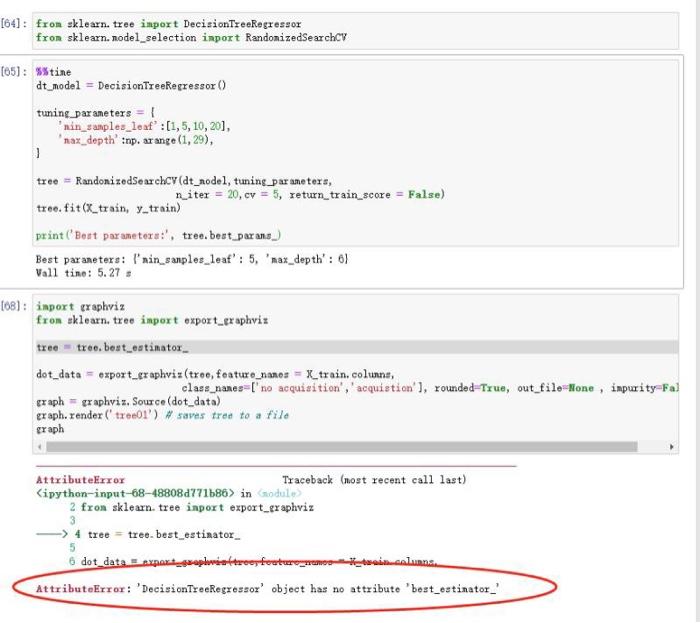Click the left arrow of horizontal scrollbar

[x=40, y=447]
